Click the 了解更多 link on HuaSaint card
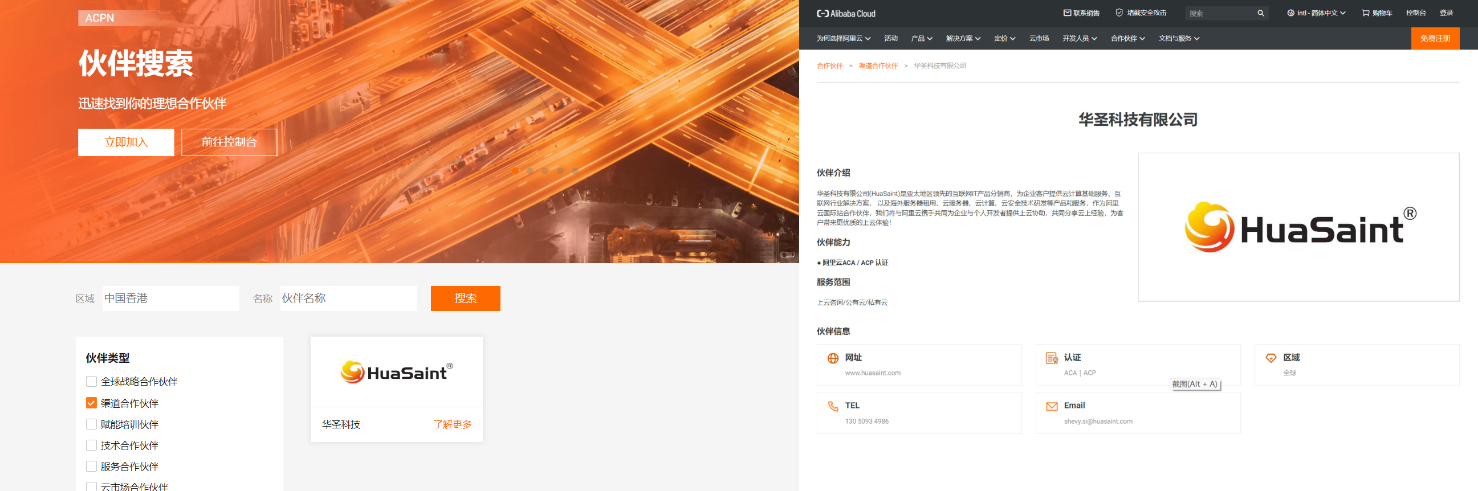Viewport: 1478px width, 491px height. [452, 424]
